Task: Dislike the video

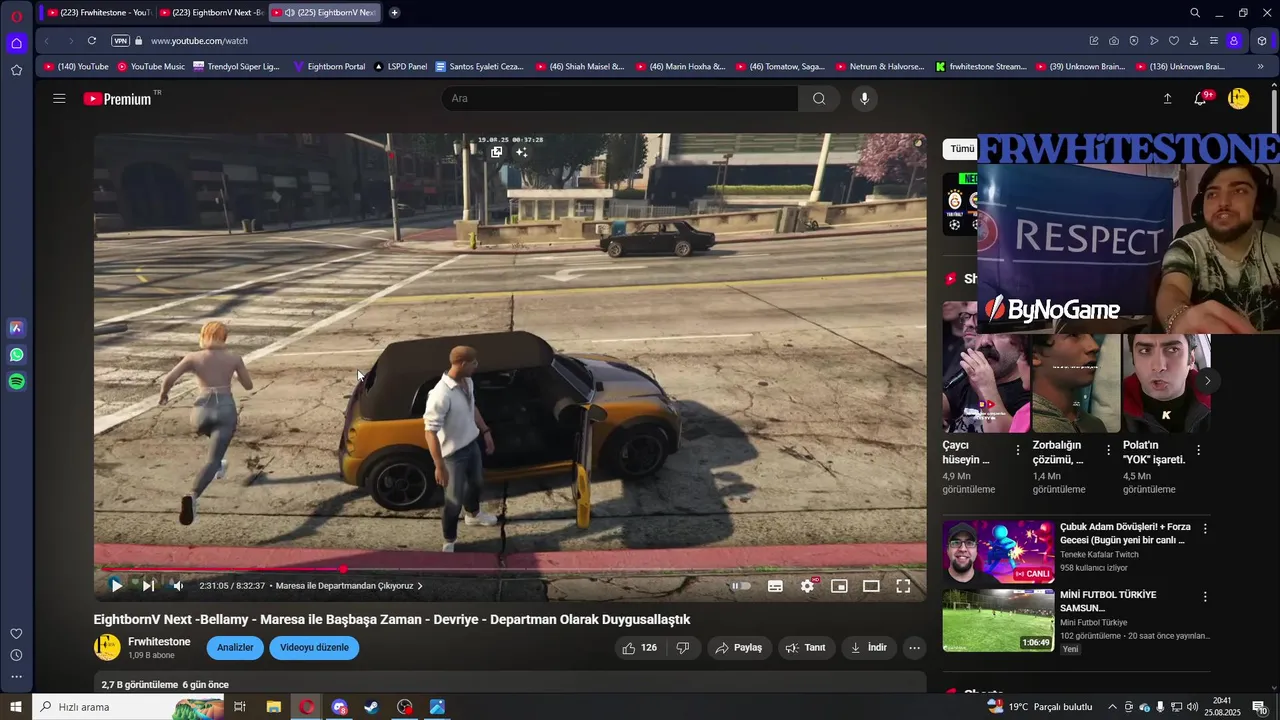Action: 683,648
